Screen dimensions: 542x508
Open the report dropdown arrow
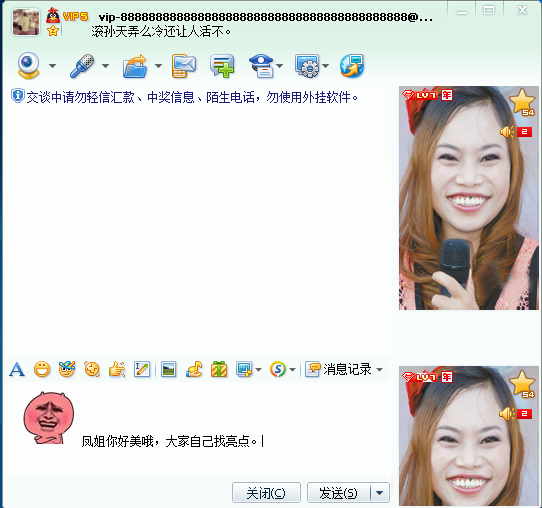[280, 66]
